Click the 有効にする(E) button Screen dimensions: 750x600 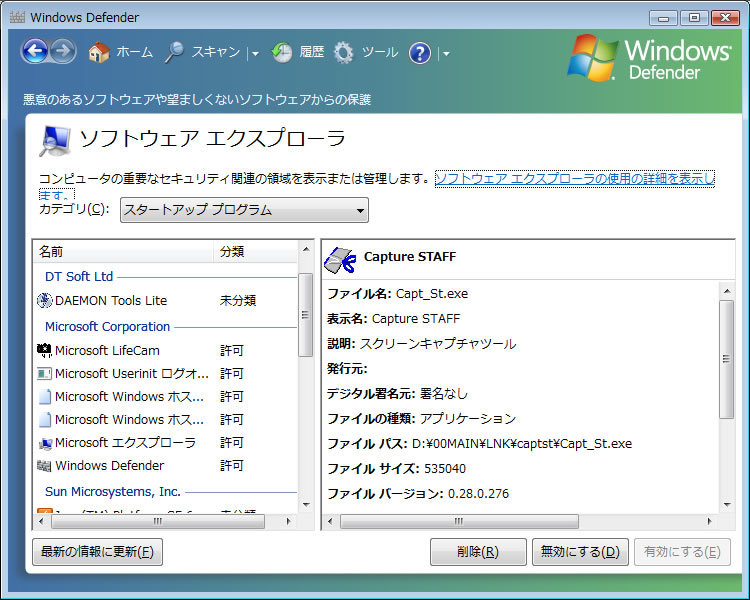tap(682, 552)
